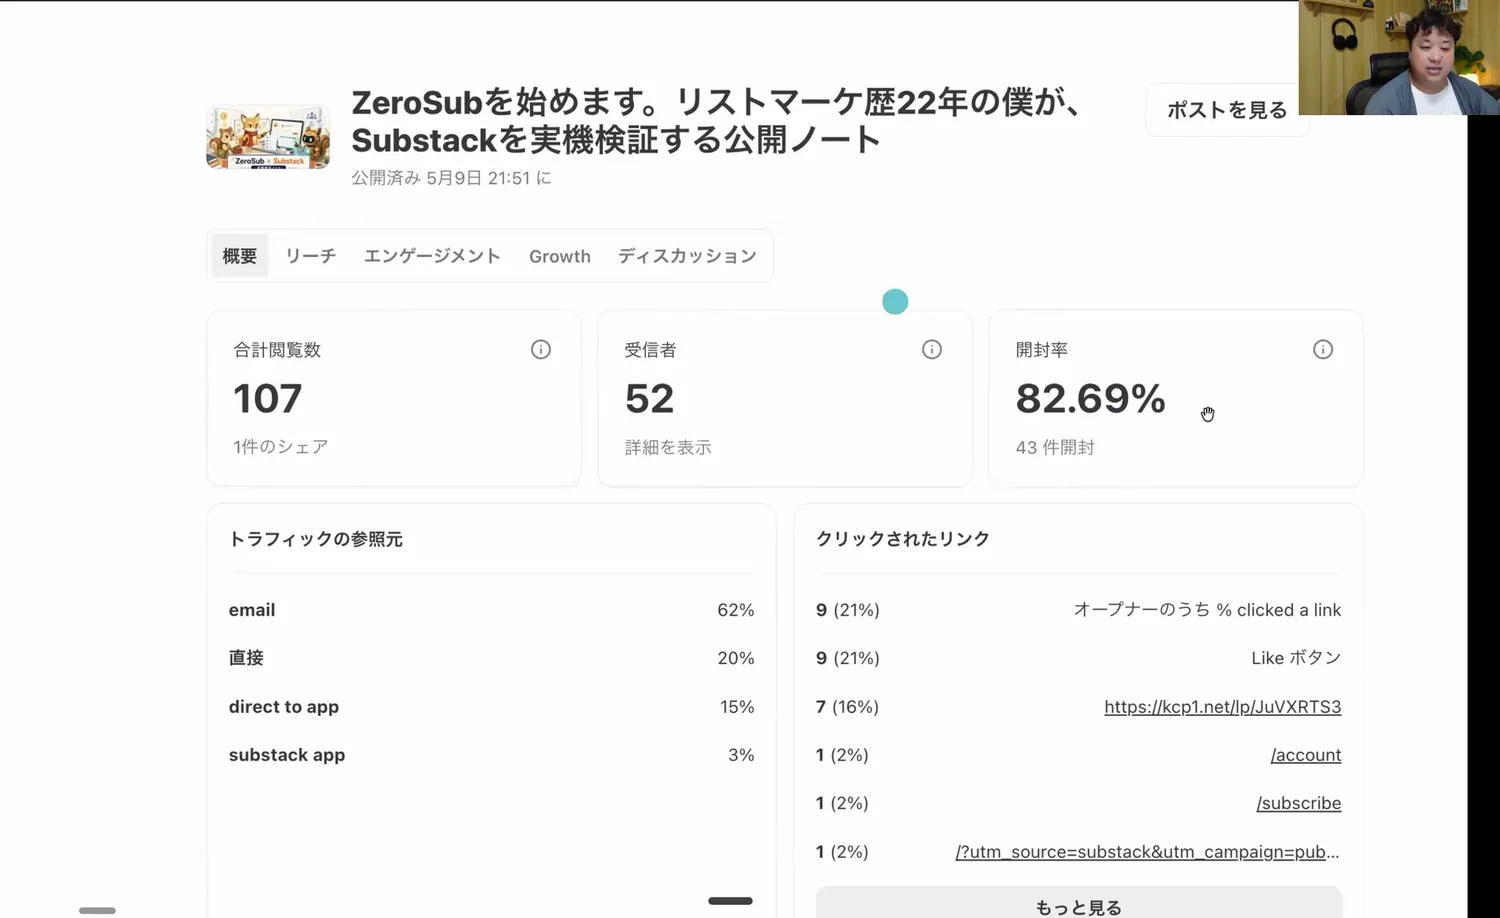Follow the /subscribe link

click(x=1299, y=803)
